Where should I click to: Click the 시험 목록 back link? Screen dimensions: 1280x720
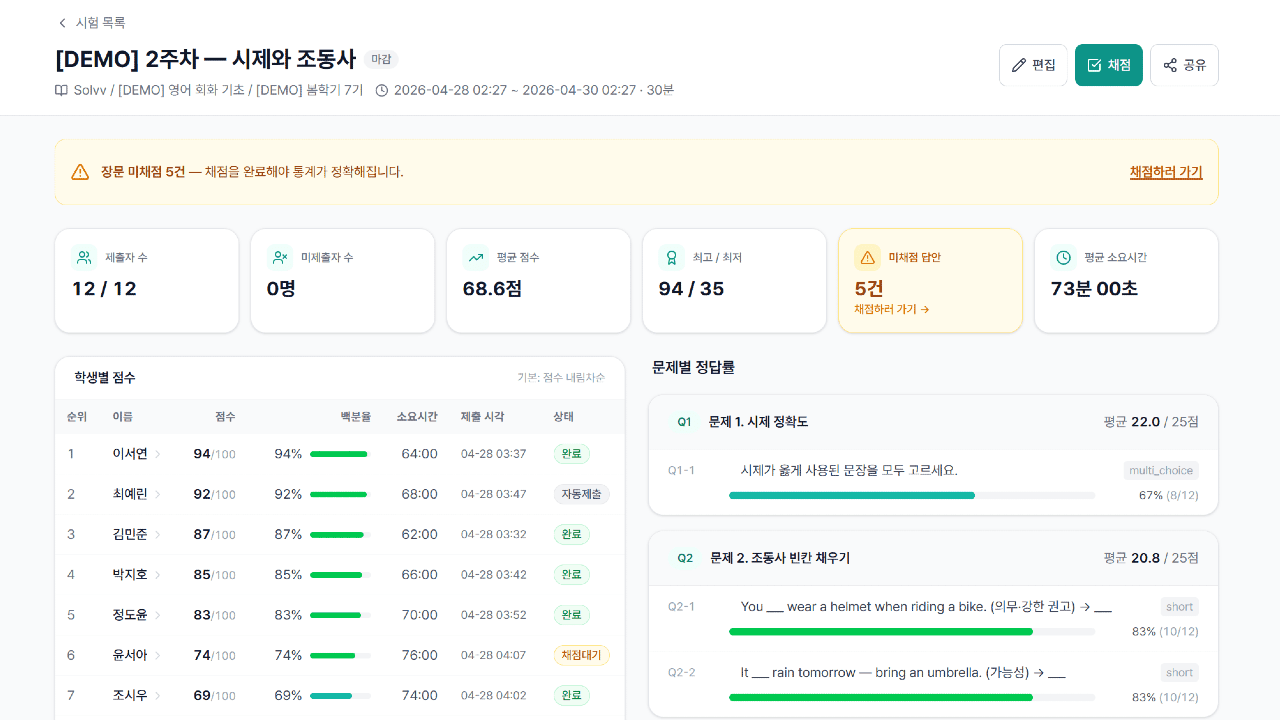(91, 23)
